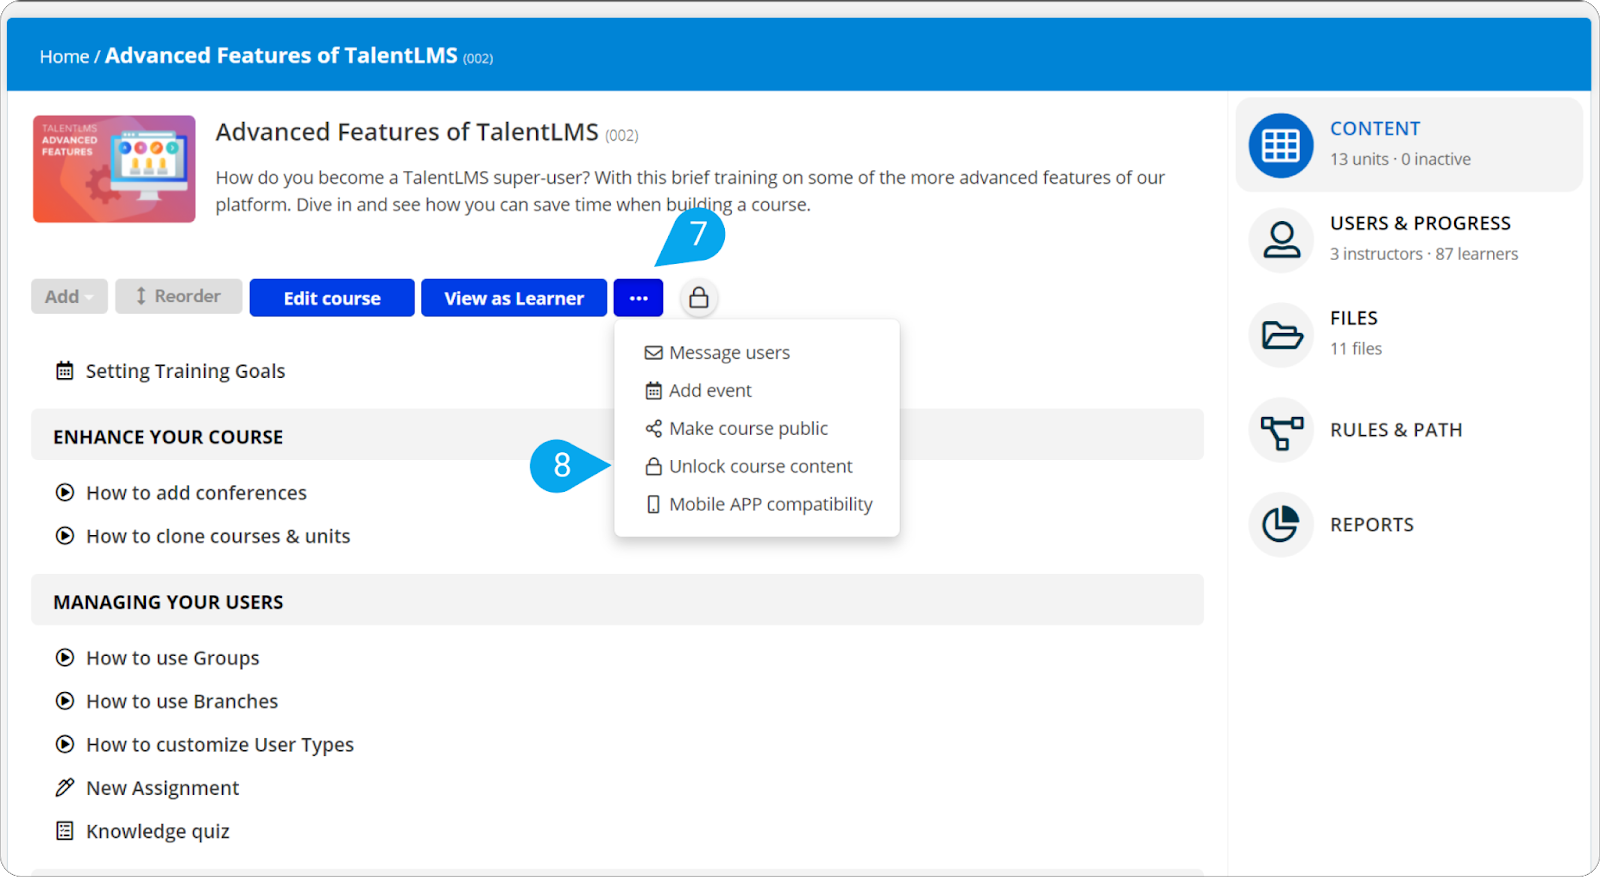Click the course title heading Advanced Features of TalentLMS

tap(407, 132)
